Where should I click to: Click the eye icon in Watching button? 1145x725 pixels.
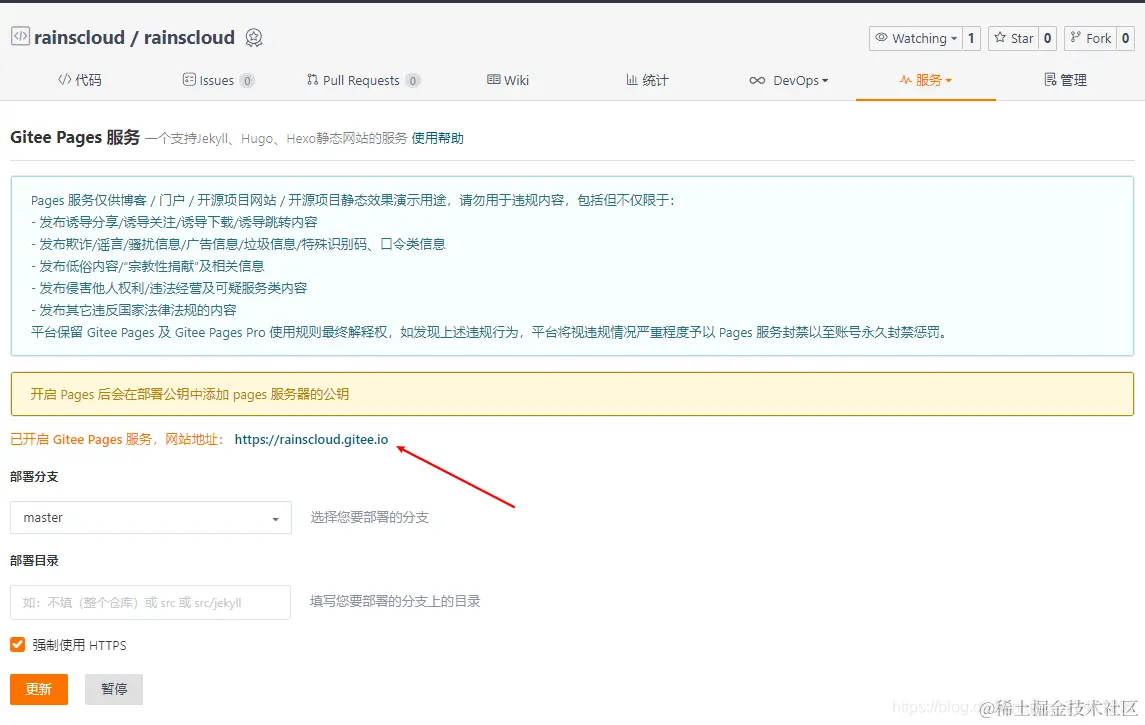[881, 37]
